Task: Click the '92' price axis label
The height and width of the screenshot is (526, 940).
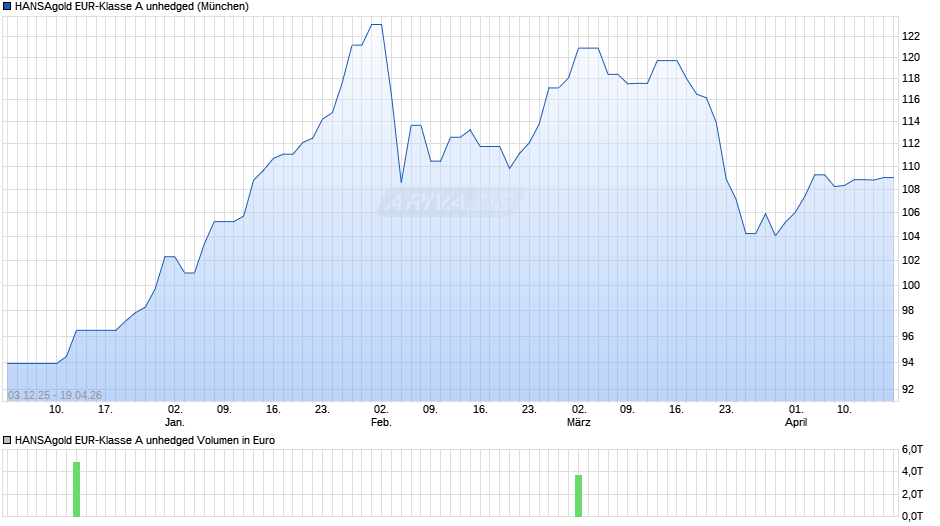Action: click(x=908, y=389)
